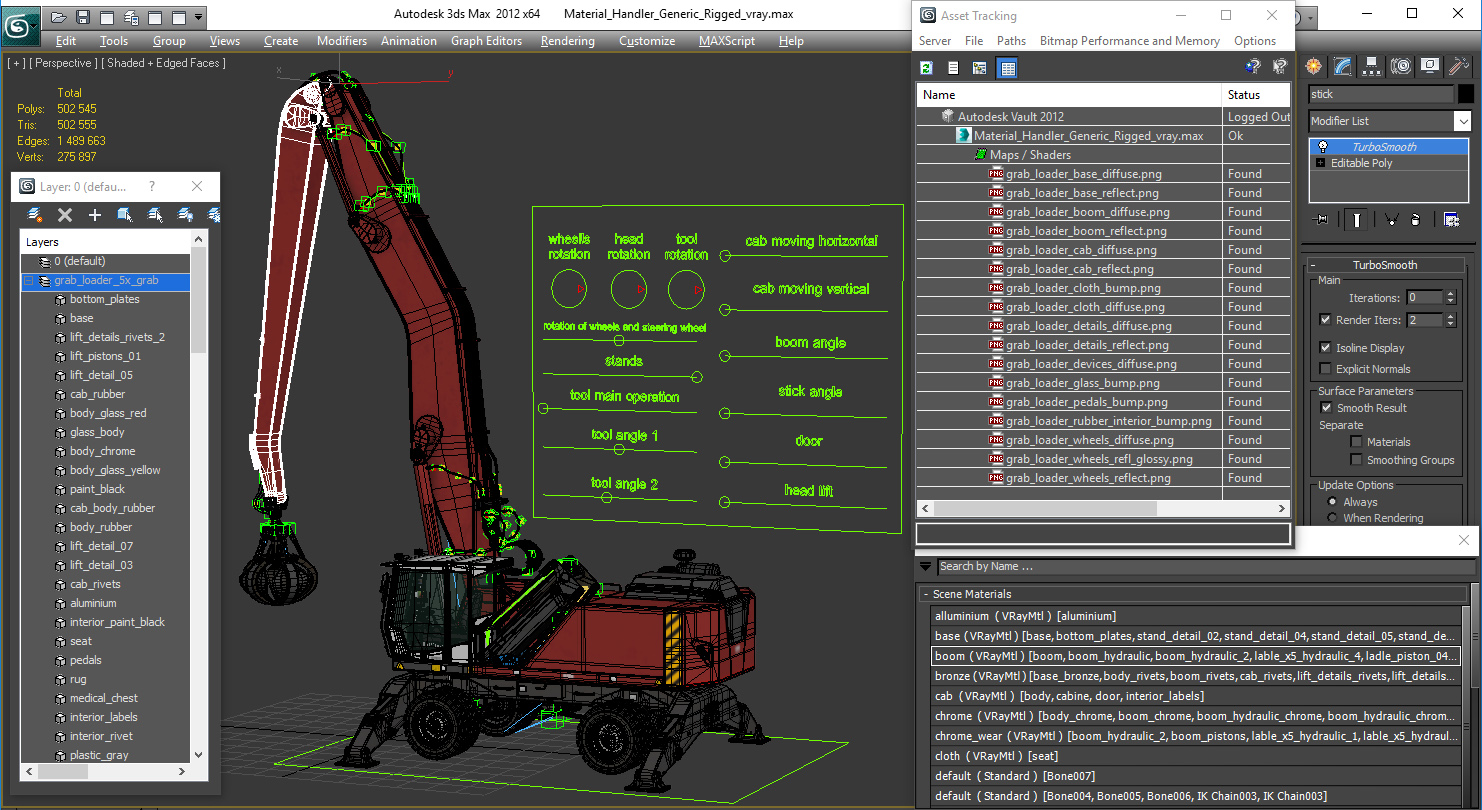1482x810 pixels.
Task: Click the object color swatch next to name
Action: pos(1465,94)
